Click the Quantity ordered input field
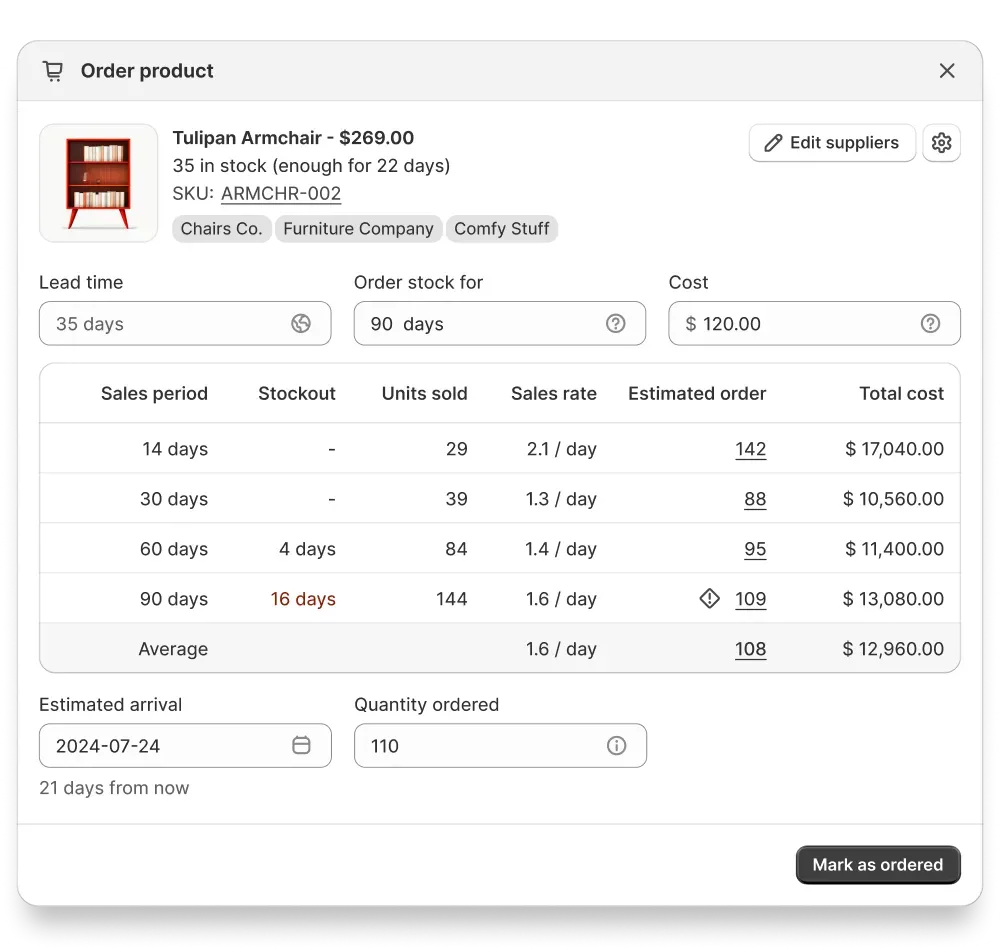This screenshot has width=1000, height=952. tap(480, 745)
